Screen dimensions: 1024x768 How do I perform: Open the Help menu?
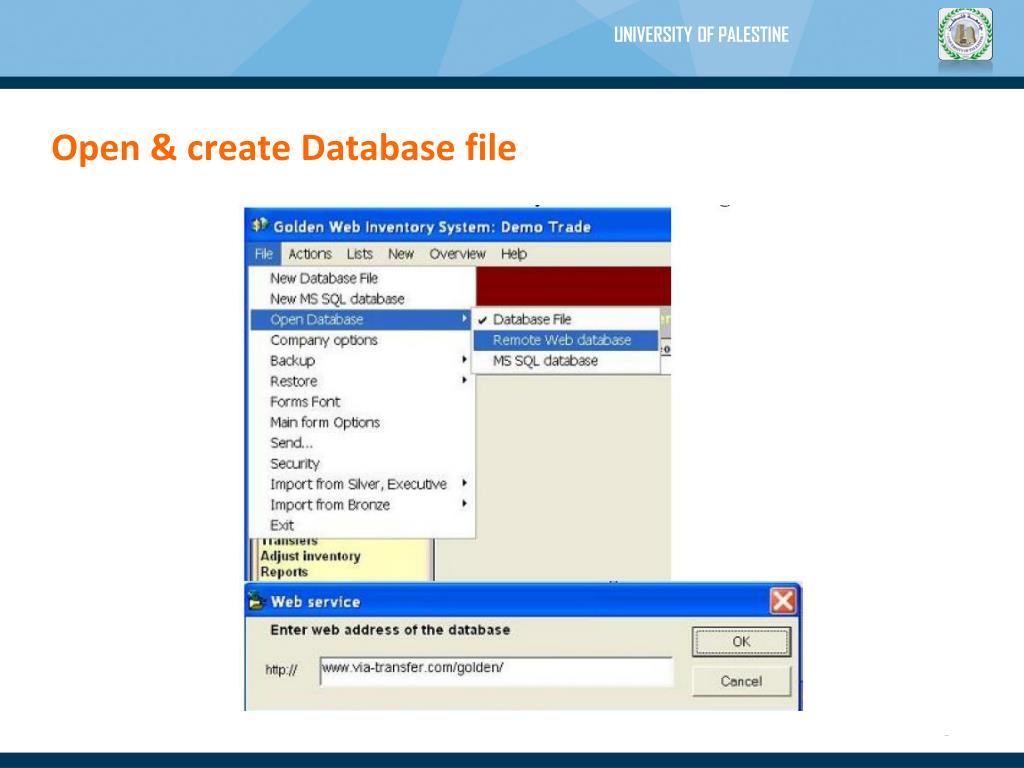click(514, 254)
